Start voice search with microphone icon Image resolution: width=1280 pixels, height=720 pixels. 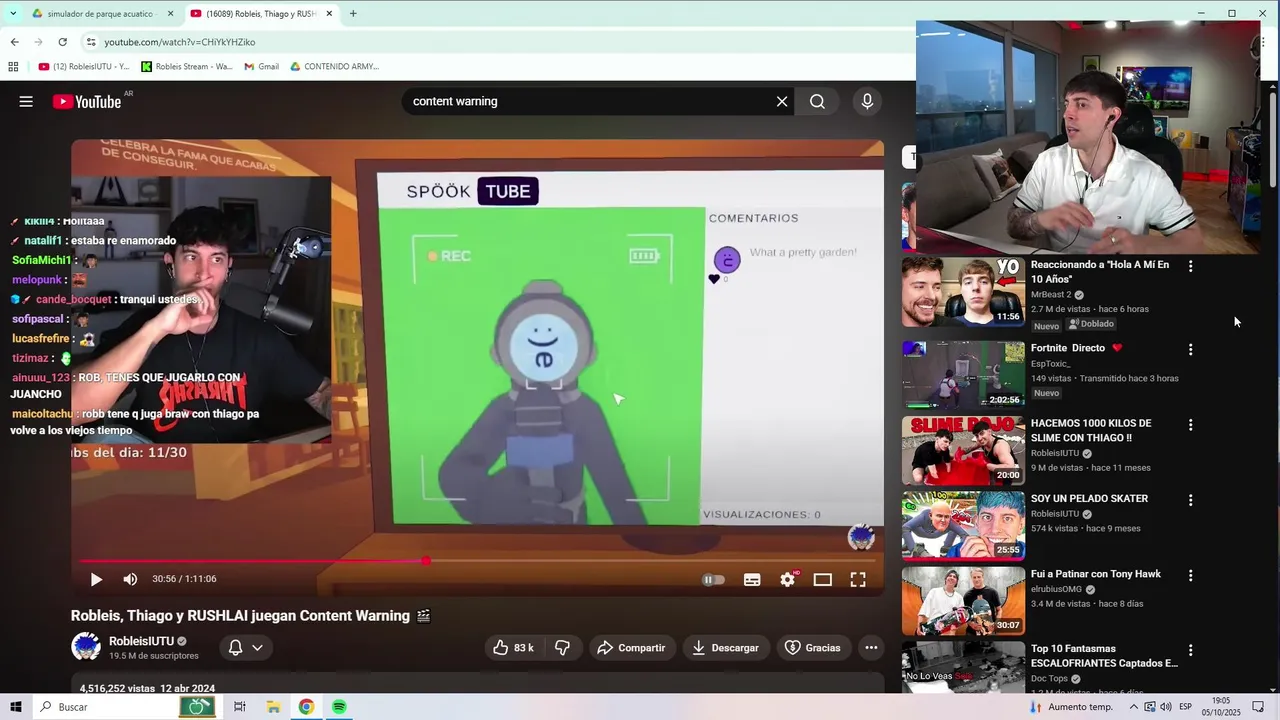[867, 101]
